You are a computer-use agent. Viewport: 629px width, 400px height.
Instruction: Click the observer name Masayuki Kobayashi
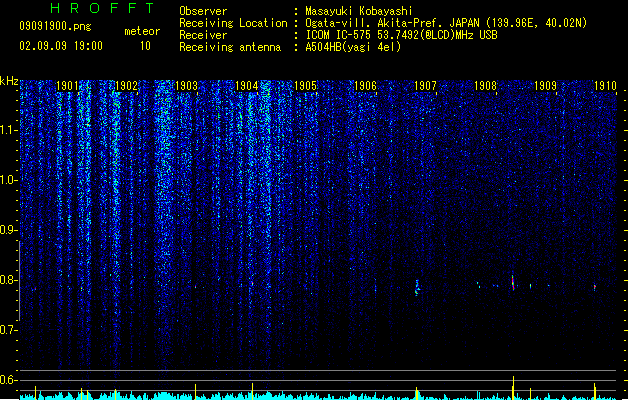[x=359, y=11]
